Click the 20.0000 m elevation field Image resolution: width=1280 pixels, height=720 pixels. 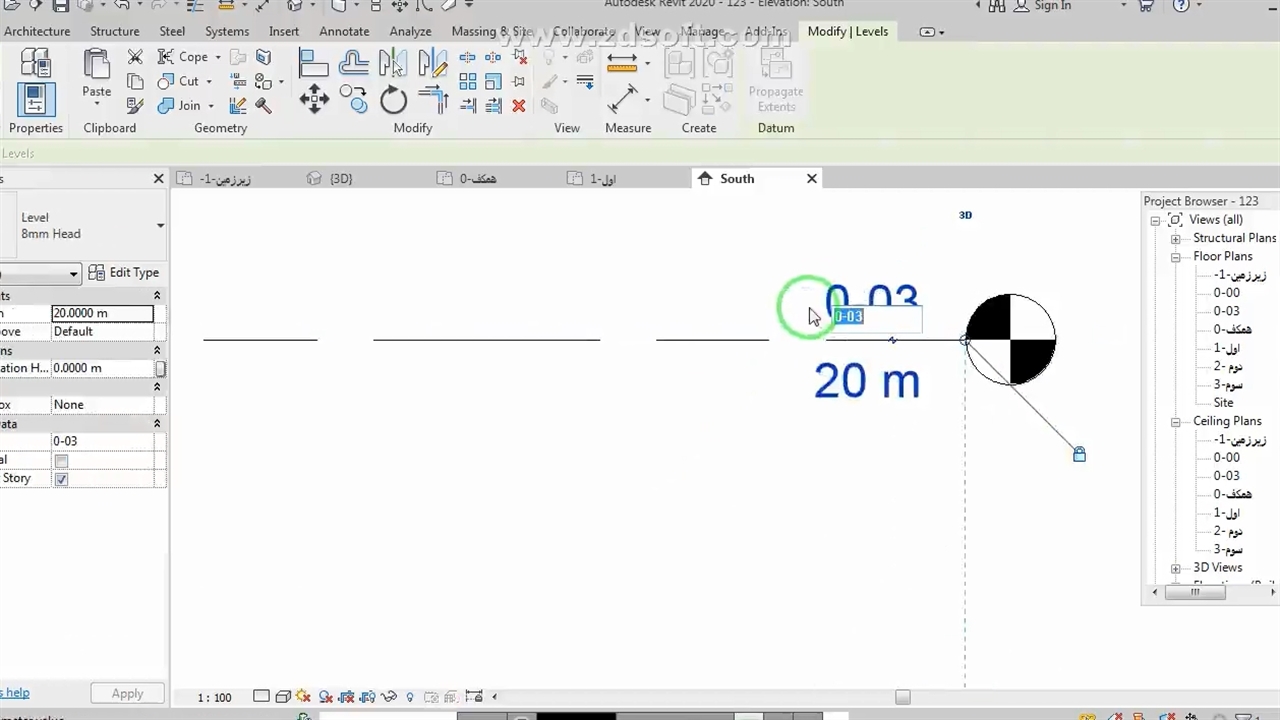pos(102,313)
